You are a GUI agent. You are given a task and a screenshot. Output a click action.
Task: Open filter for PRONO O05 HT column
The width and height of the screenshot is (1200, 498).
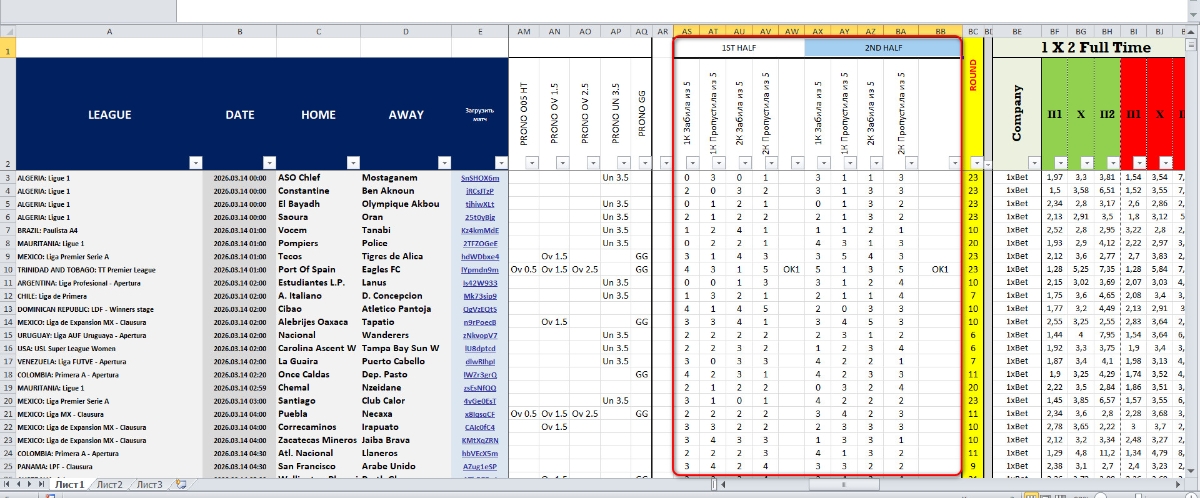click(x=533, y=162)
